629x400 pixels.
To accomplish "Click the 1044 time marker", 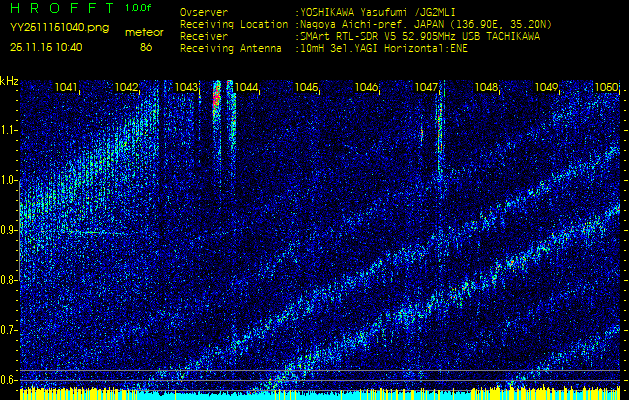I will pyautogui.click(x=246, y=87).
